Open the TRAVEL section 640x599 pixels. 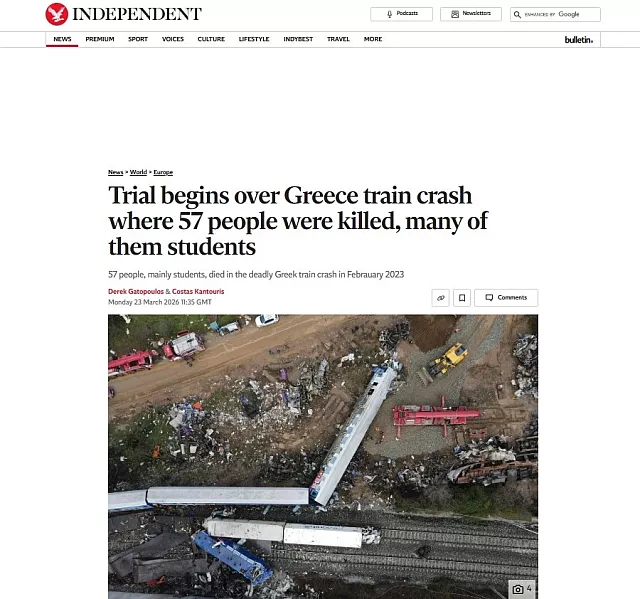pyautogui.click(x=338, y=39)
